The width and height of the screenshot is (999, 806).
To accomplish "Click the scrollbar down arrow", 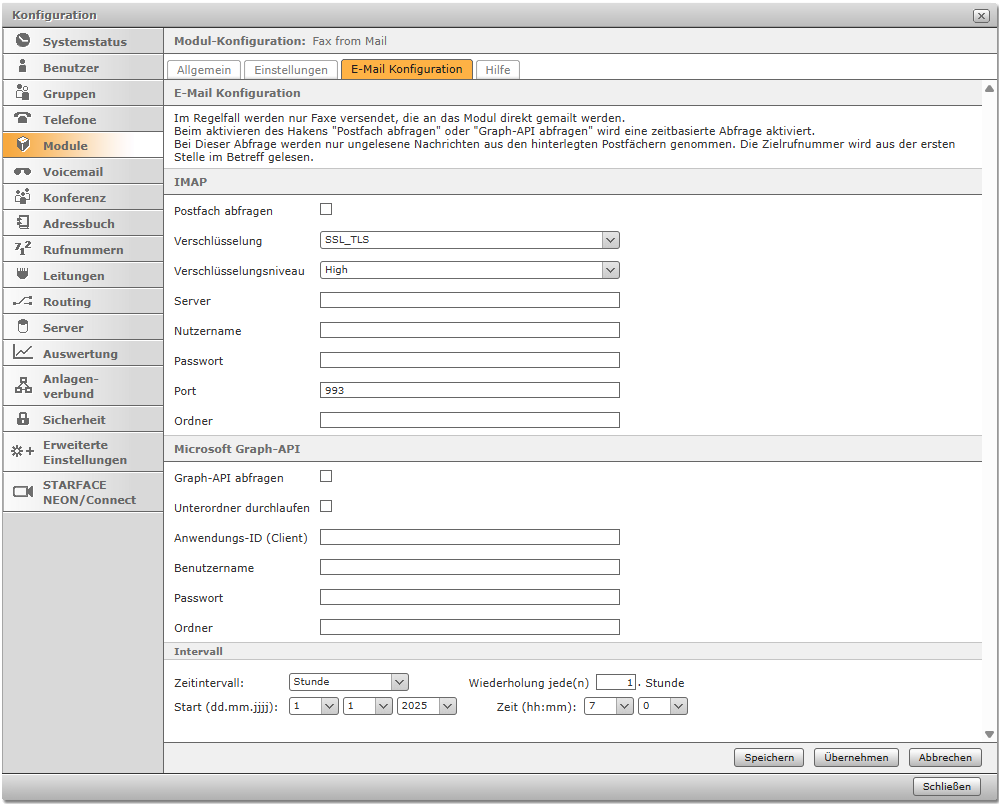I will click(989, 735).
